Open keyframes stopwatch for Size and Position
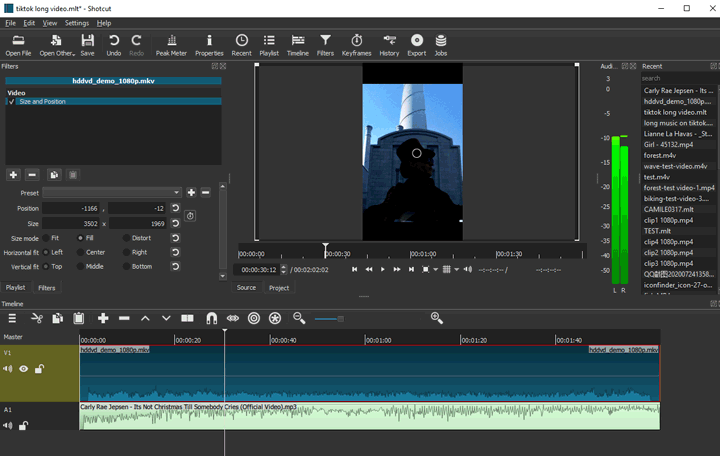The image size is (720, 456). click(x=190, y=215)
